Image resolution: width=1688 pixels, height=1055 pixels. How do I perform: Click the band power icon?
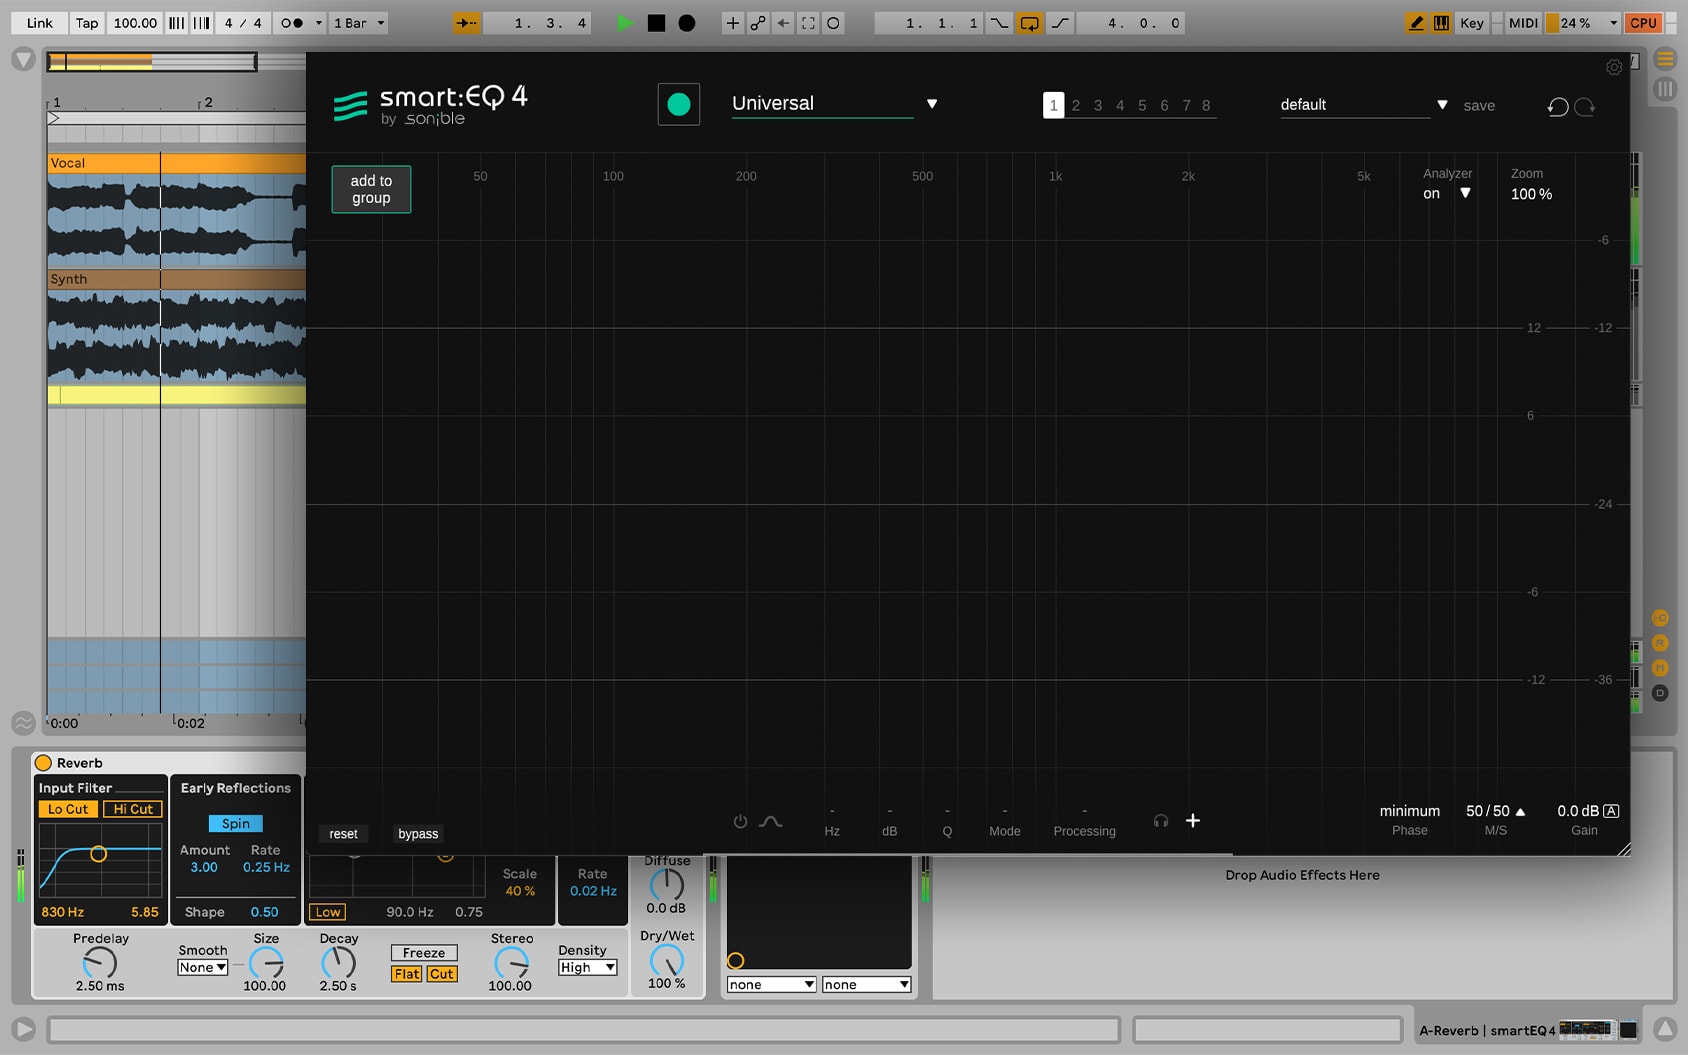(740, 821)
